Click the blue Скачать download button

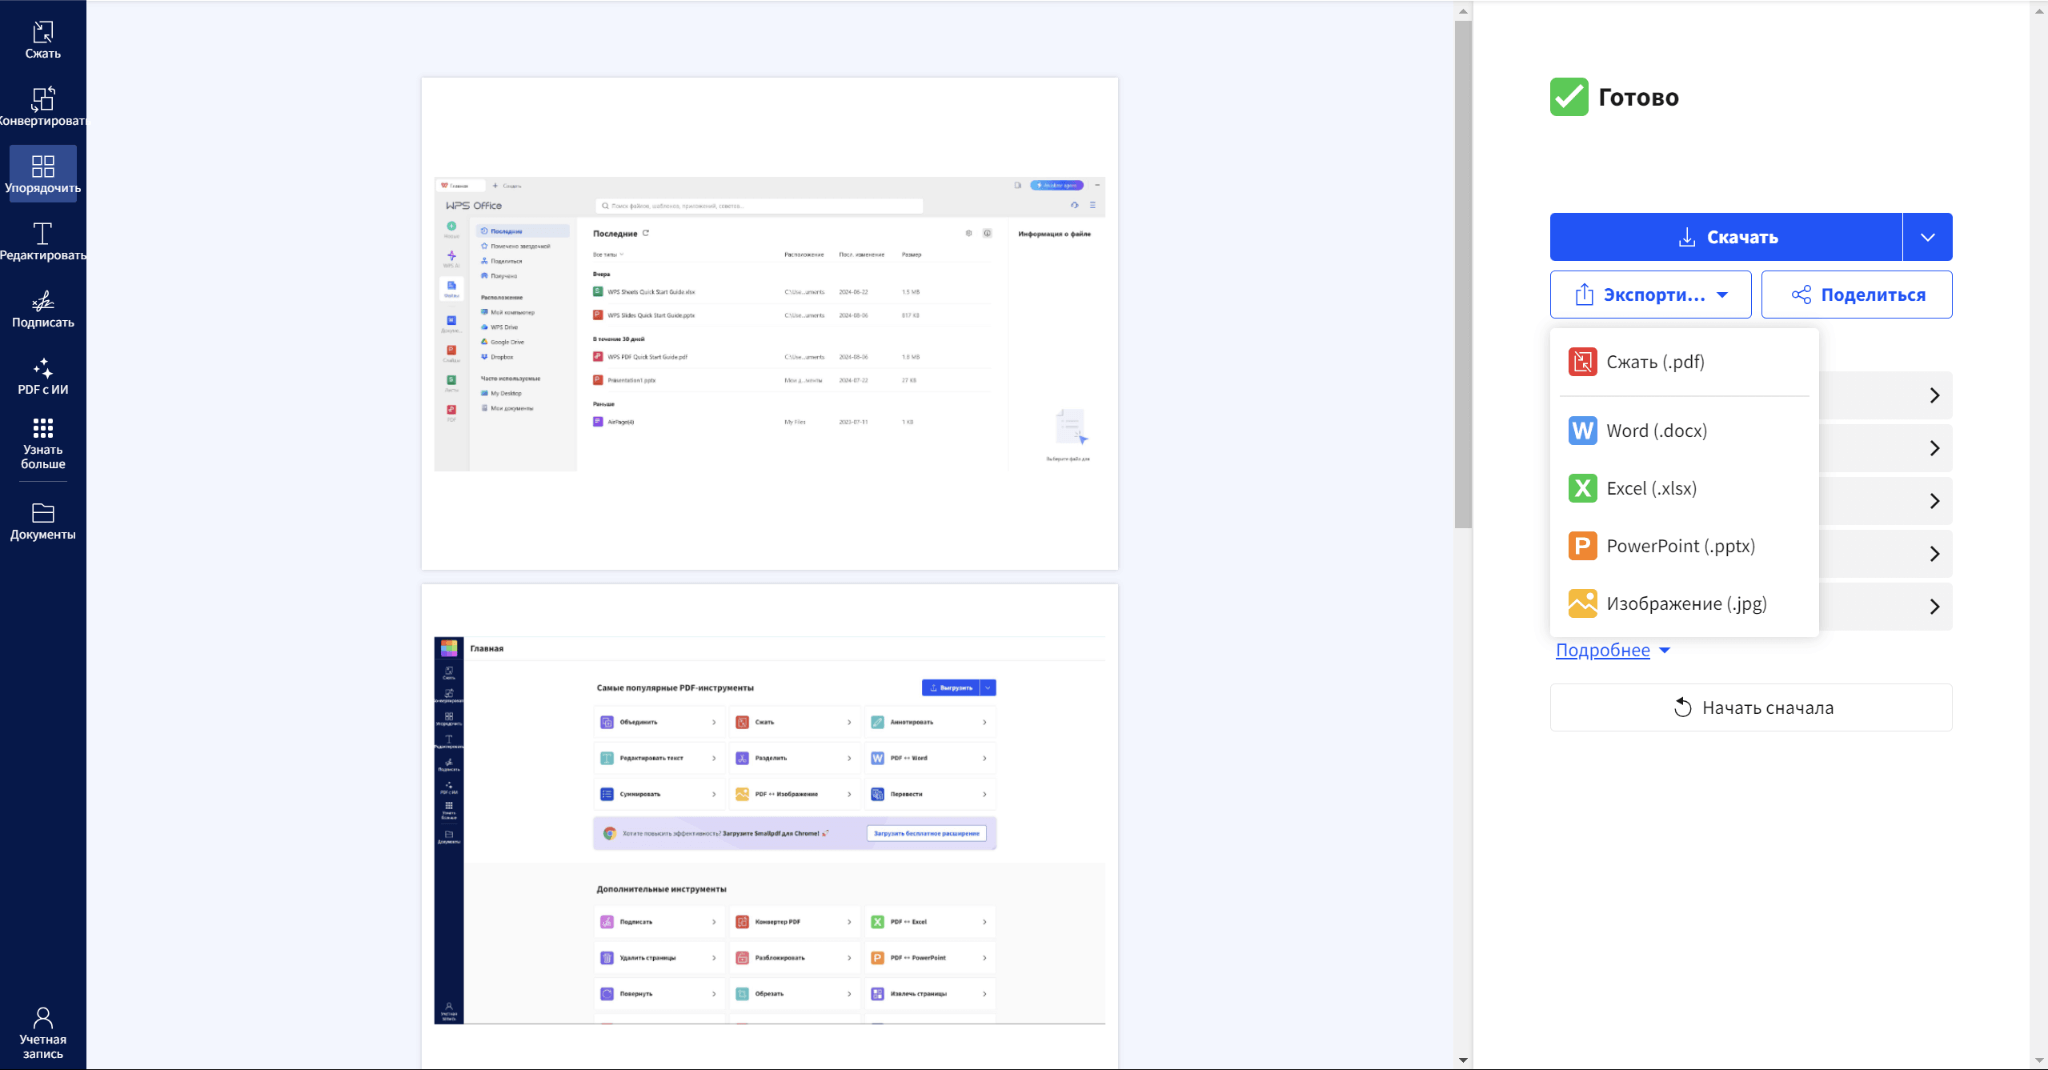(x=1726, y=237)
